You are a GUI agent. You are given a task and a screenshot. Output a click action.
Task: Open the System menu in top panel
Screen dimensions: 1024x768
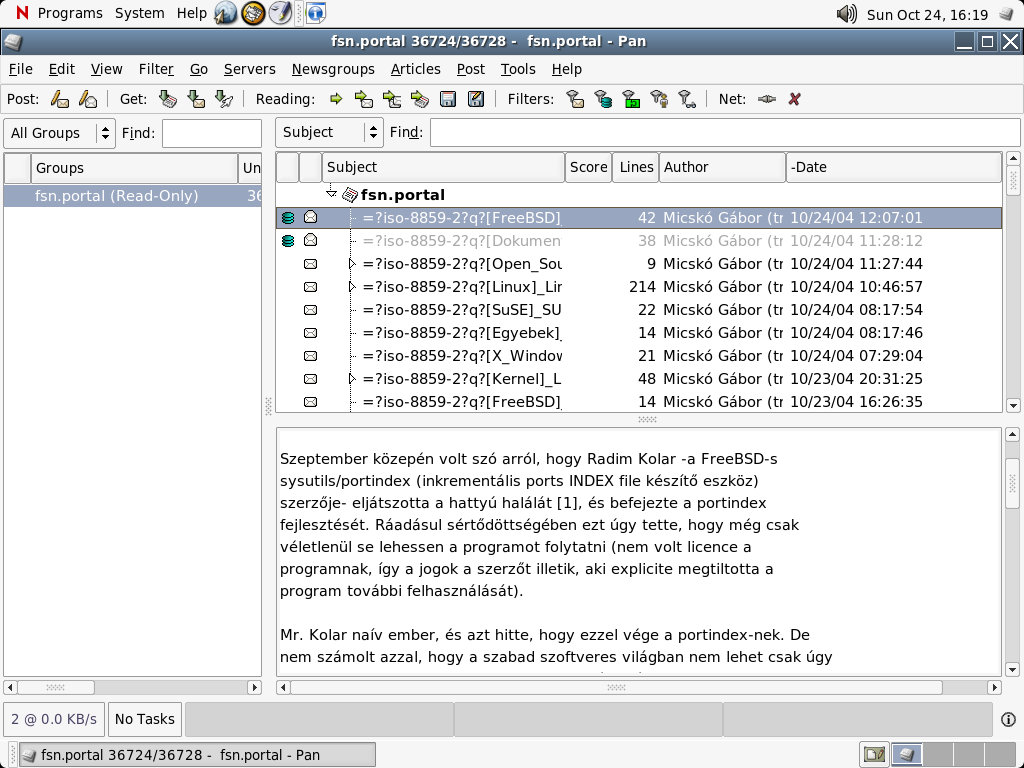tap(139, 13)
